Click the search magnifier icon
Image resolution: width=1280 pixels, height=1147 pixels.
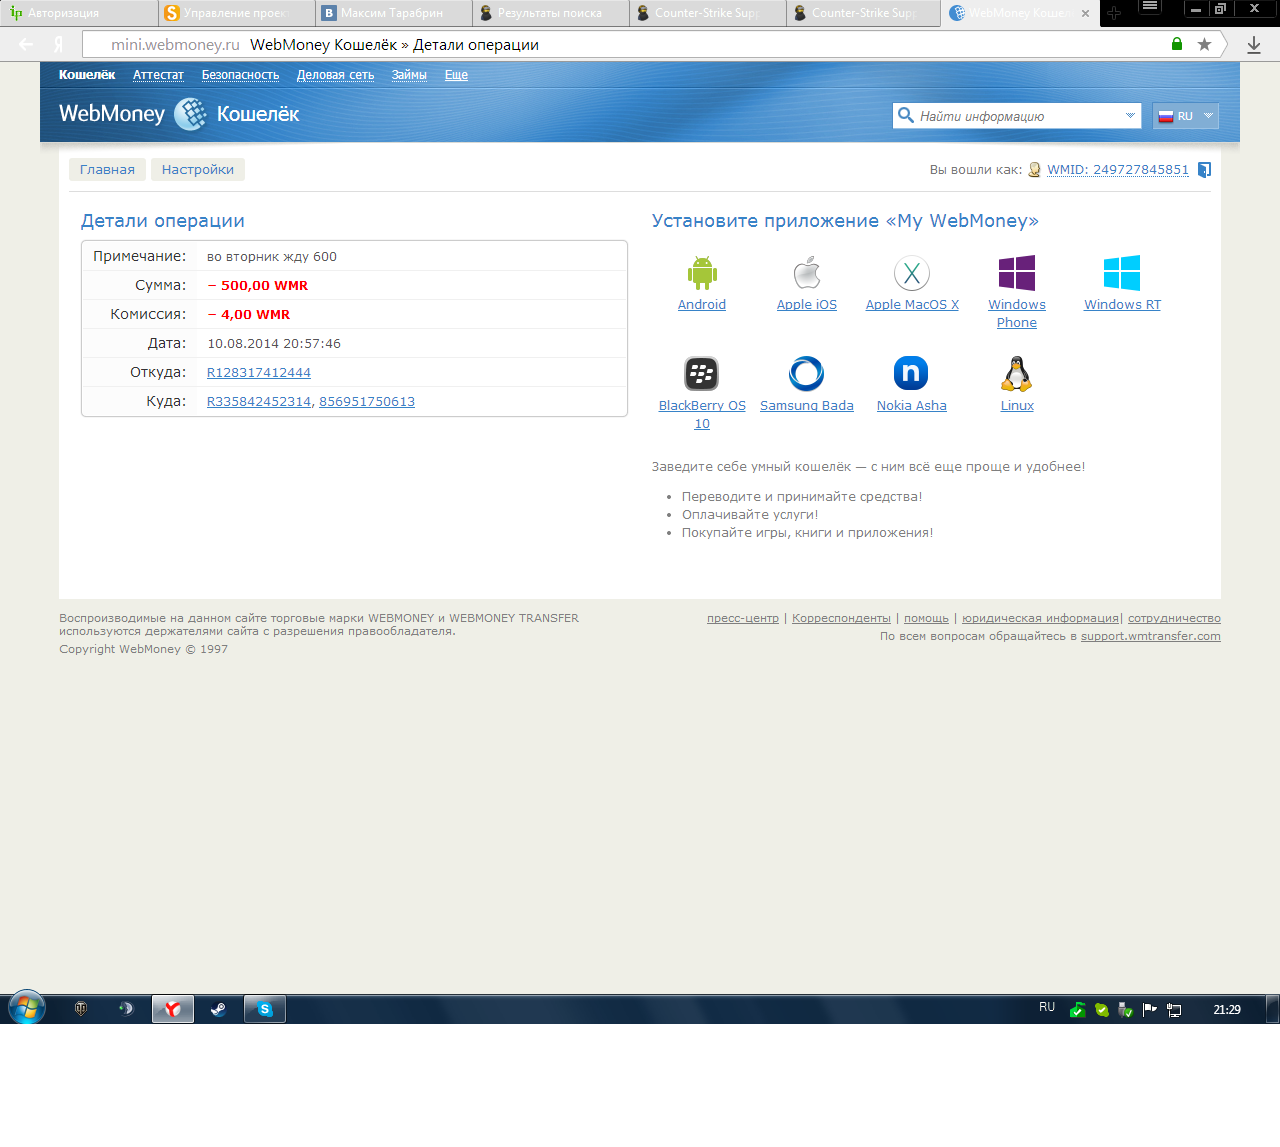click(x=906, y=115)
